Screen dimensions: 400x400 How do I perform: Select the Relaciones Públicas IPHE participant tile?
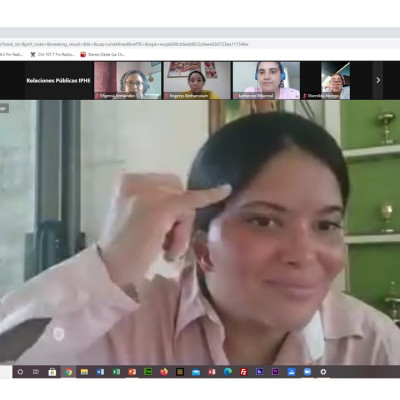[59, 80]
